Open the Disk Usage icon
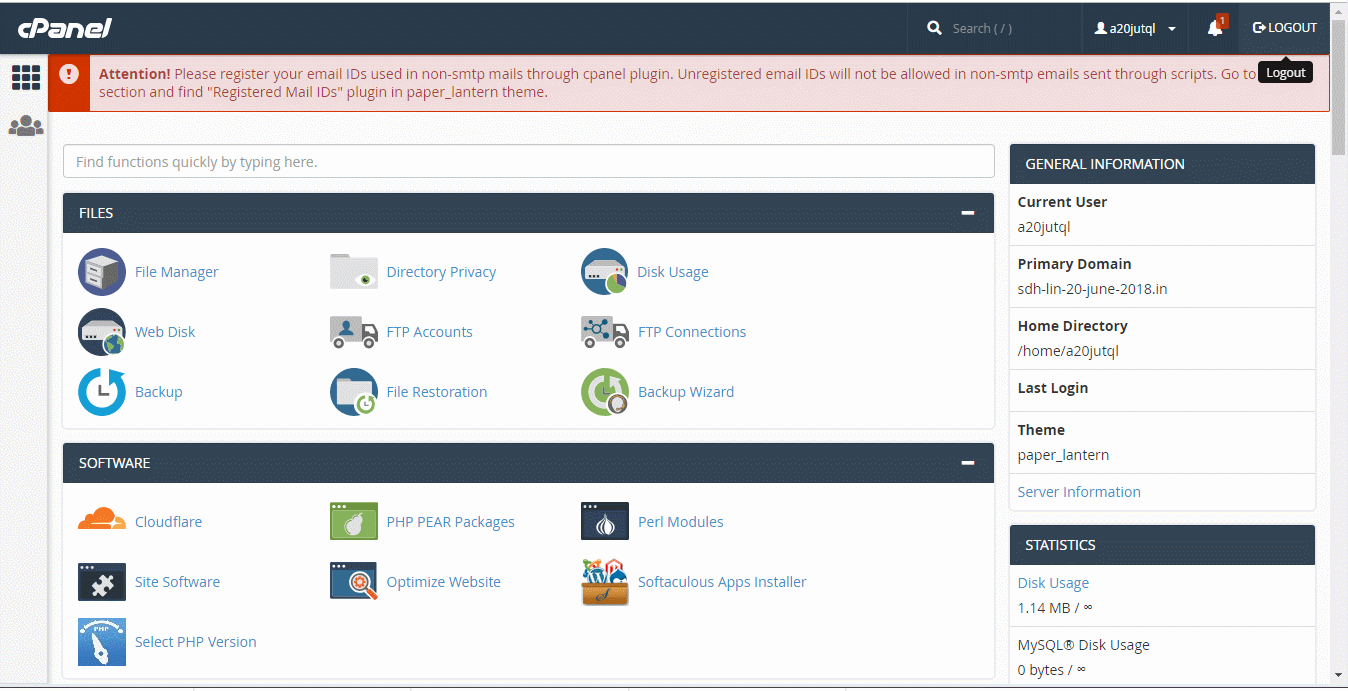The height and width of the screenshot is (691, 1348). 605,272
